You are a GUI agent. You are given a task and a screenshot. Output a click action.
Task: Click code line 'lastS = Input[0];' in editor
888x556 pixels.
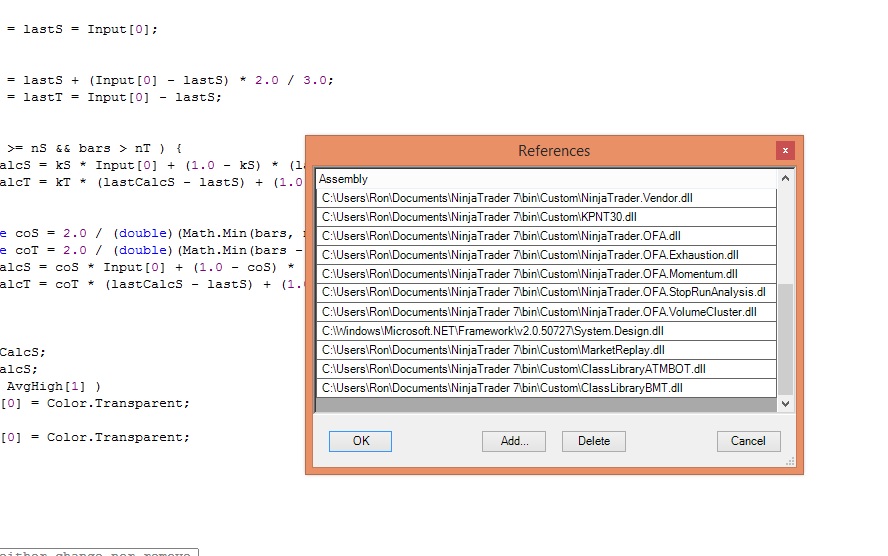pos(82,29)
